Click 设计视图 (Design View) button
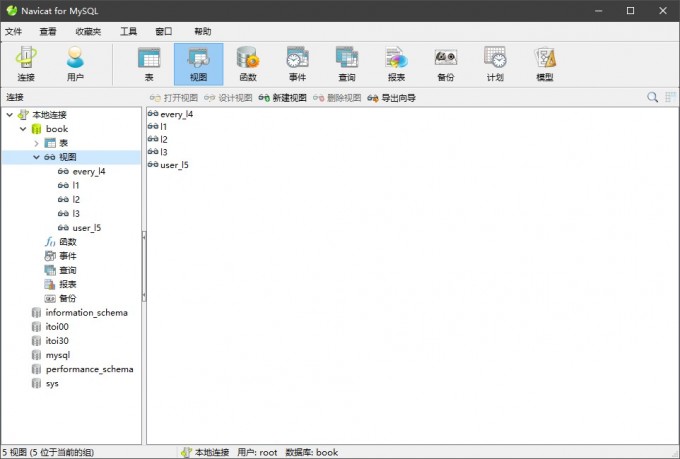Viewport: 680px width, 459px height. 228,98
